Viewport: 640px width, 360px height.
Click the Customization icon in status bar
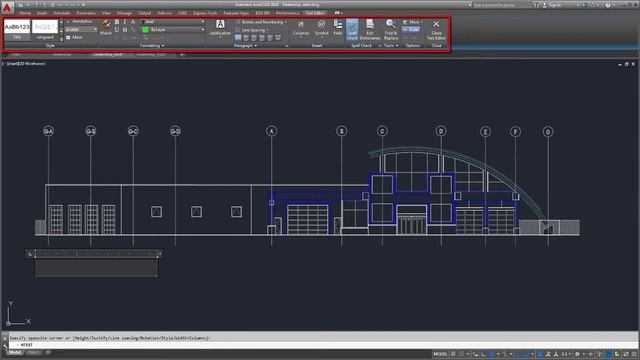(x=633, y=354)
